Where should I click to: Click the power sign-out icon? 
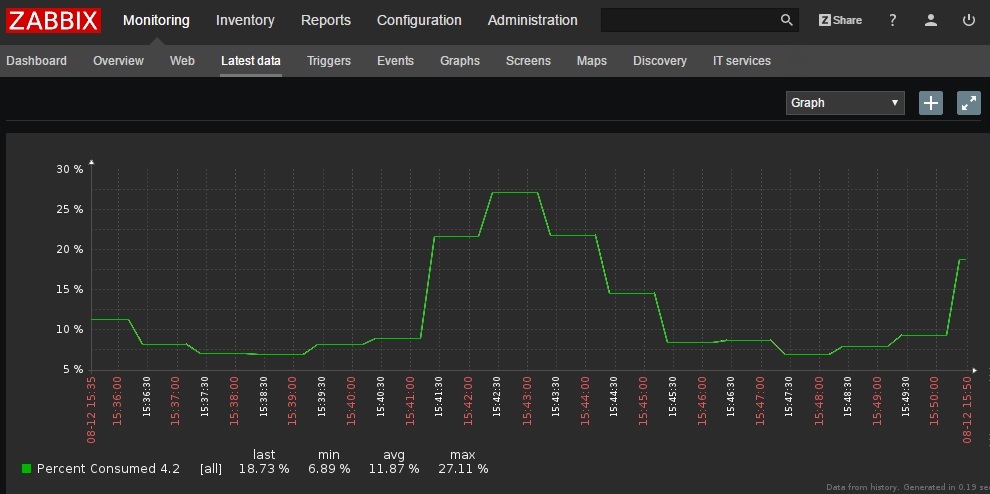[x=969, y=20]
